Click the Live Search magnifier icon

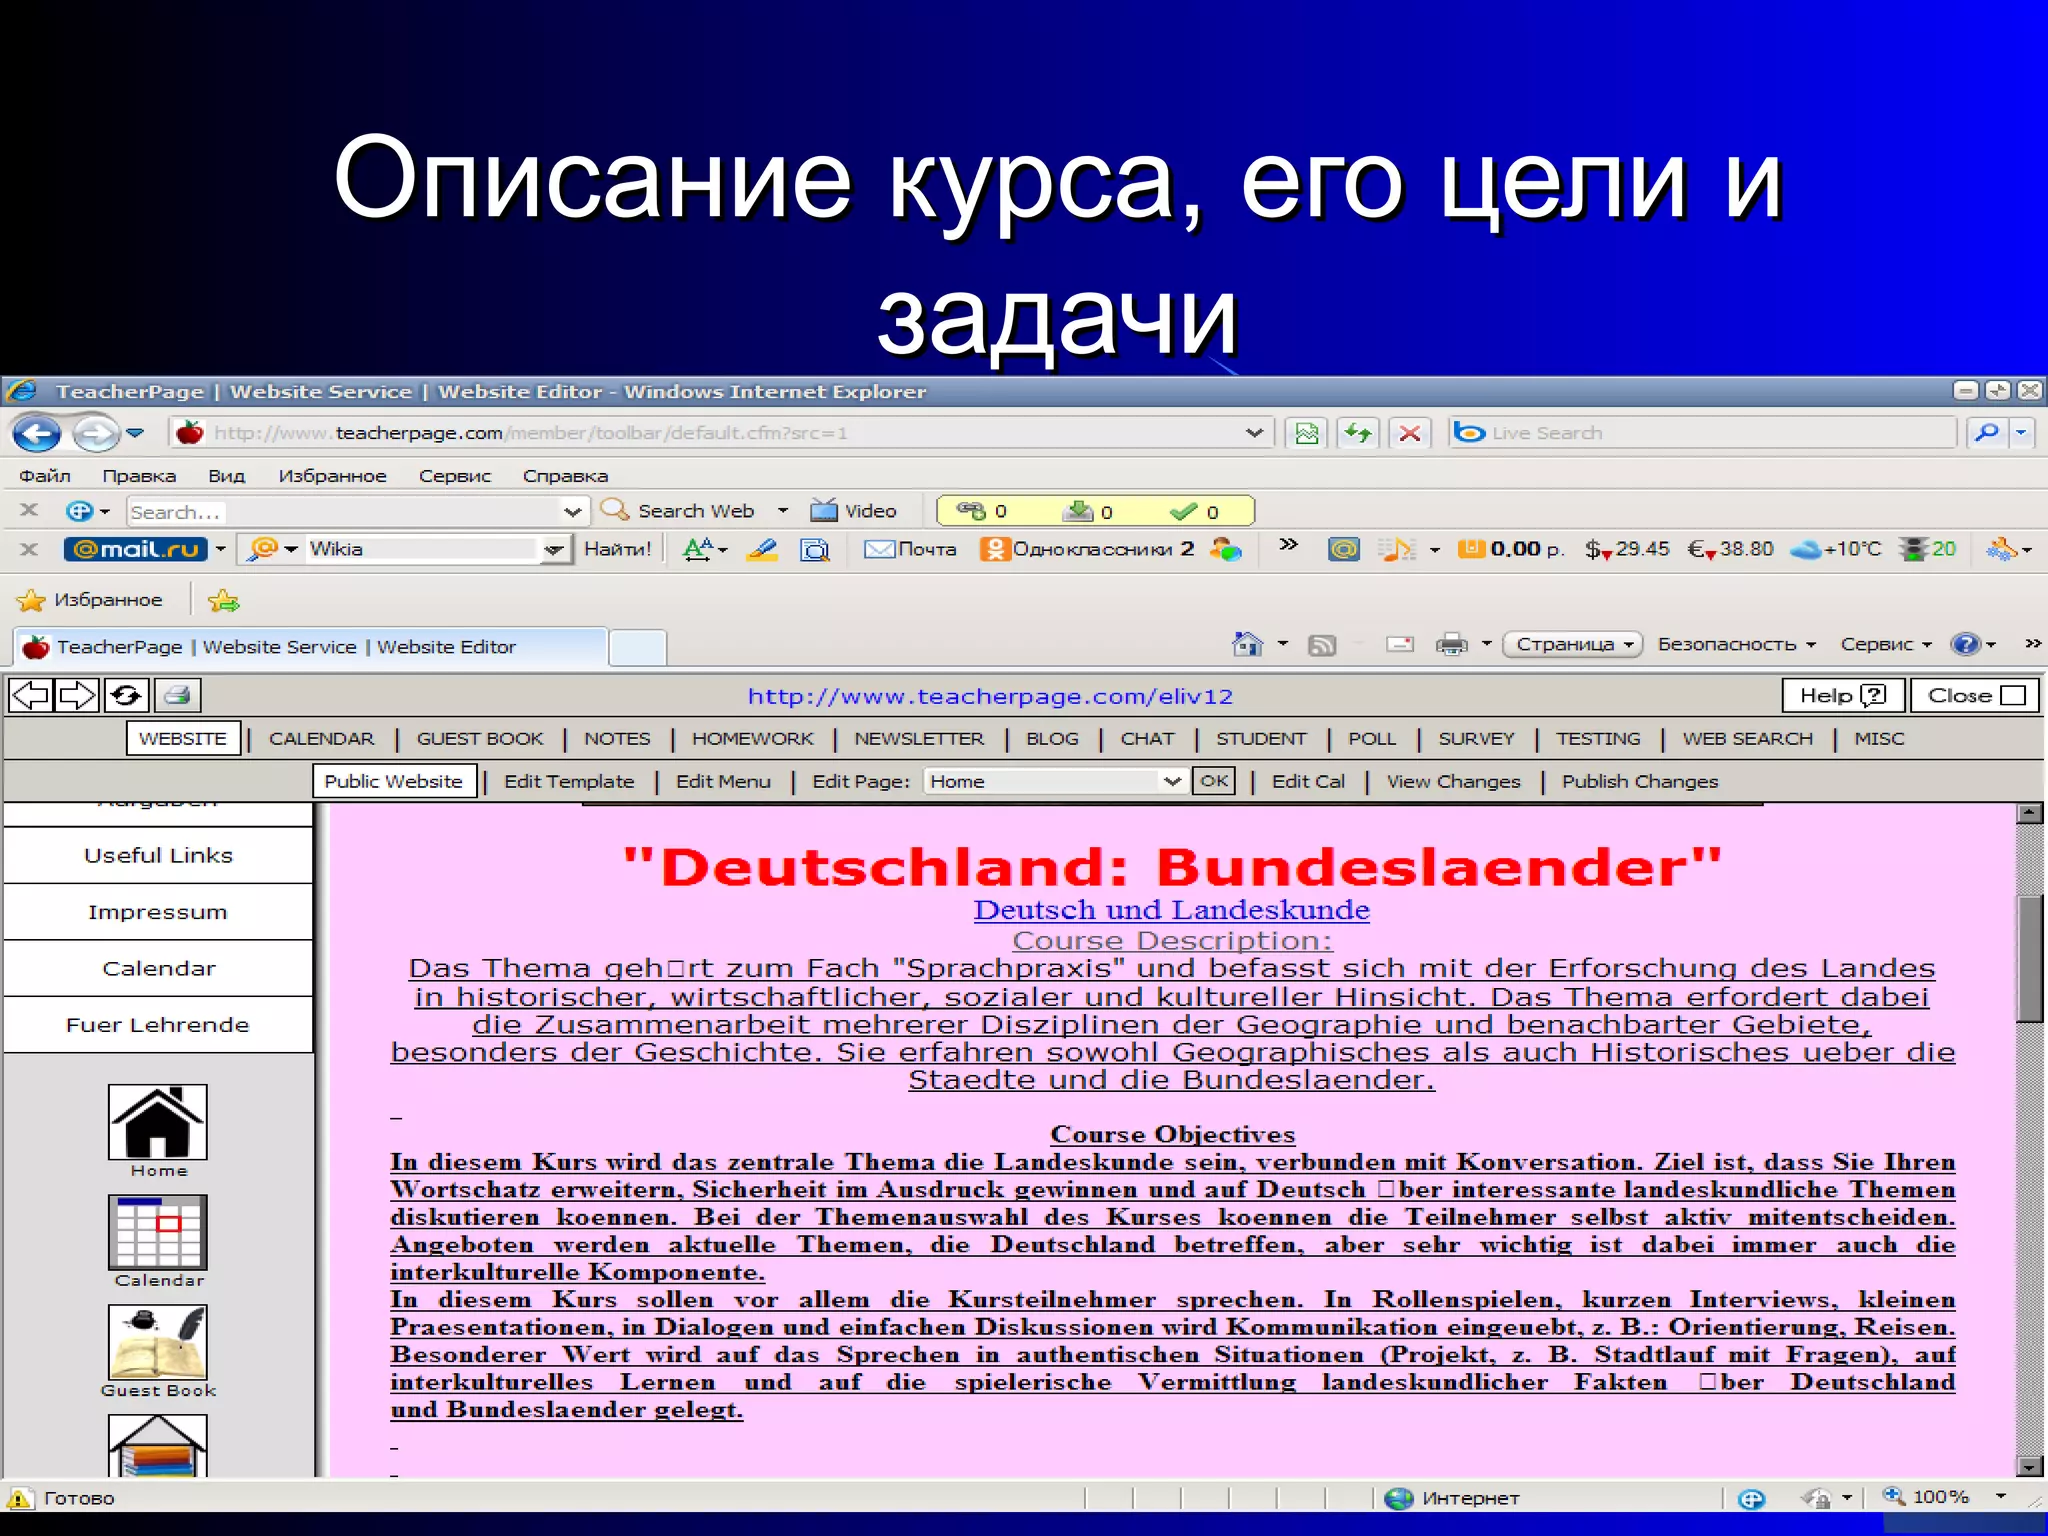coord(1986,433)
